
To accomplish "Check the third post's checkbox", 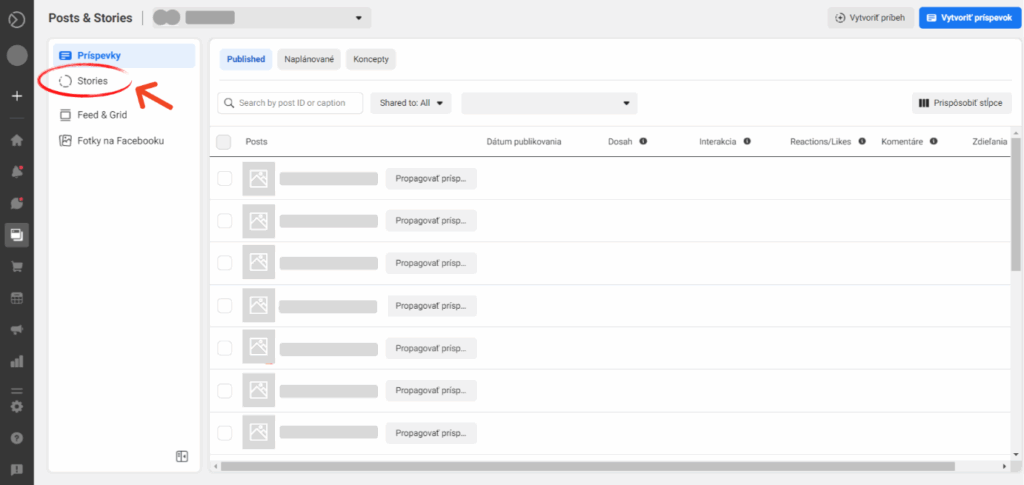I will point(225,262).
